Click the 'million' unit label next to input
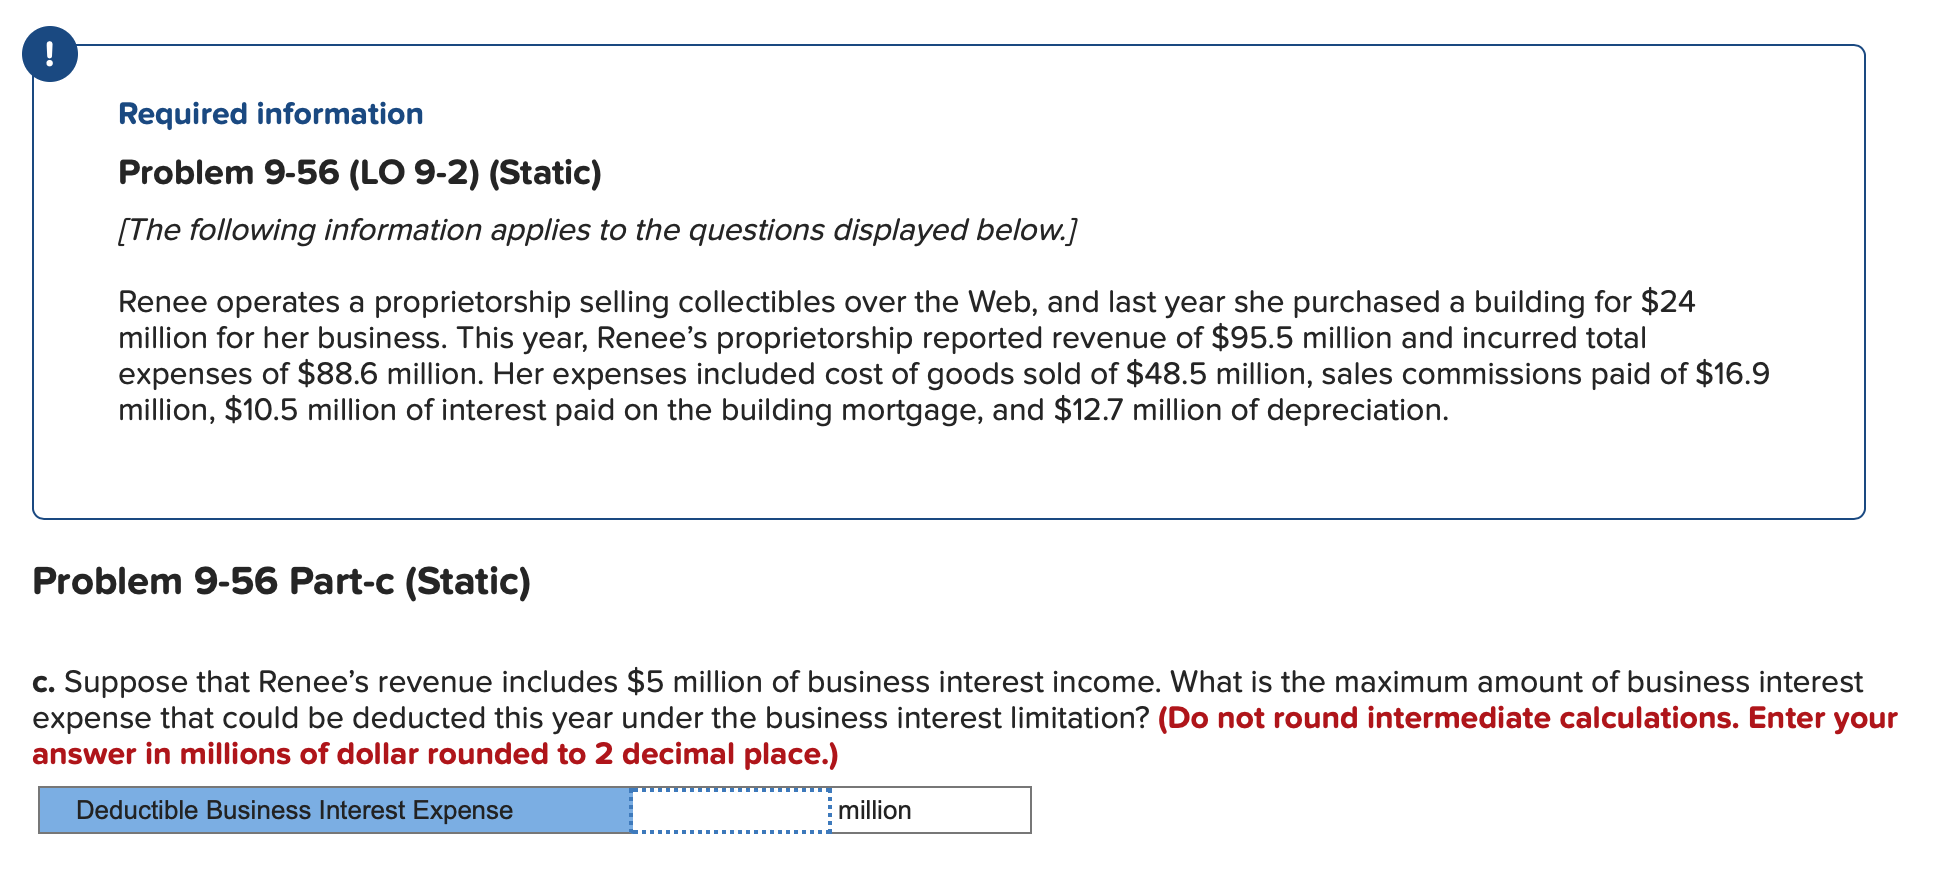 tap(873, 810)
